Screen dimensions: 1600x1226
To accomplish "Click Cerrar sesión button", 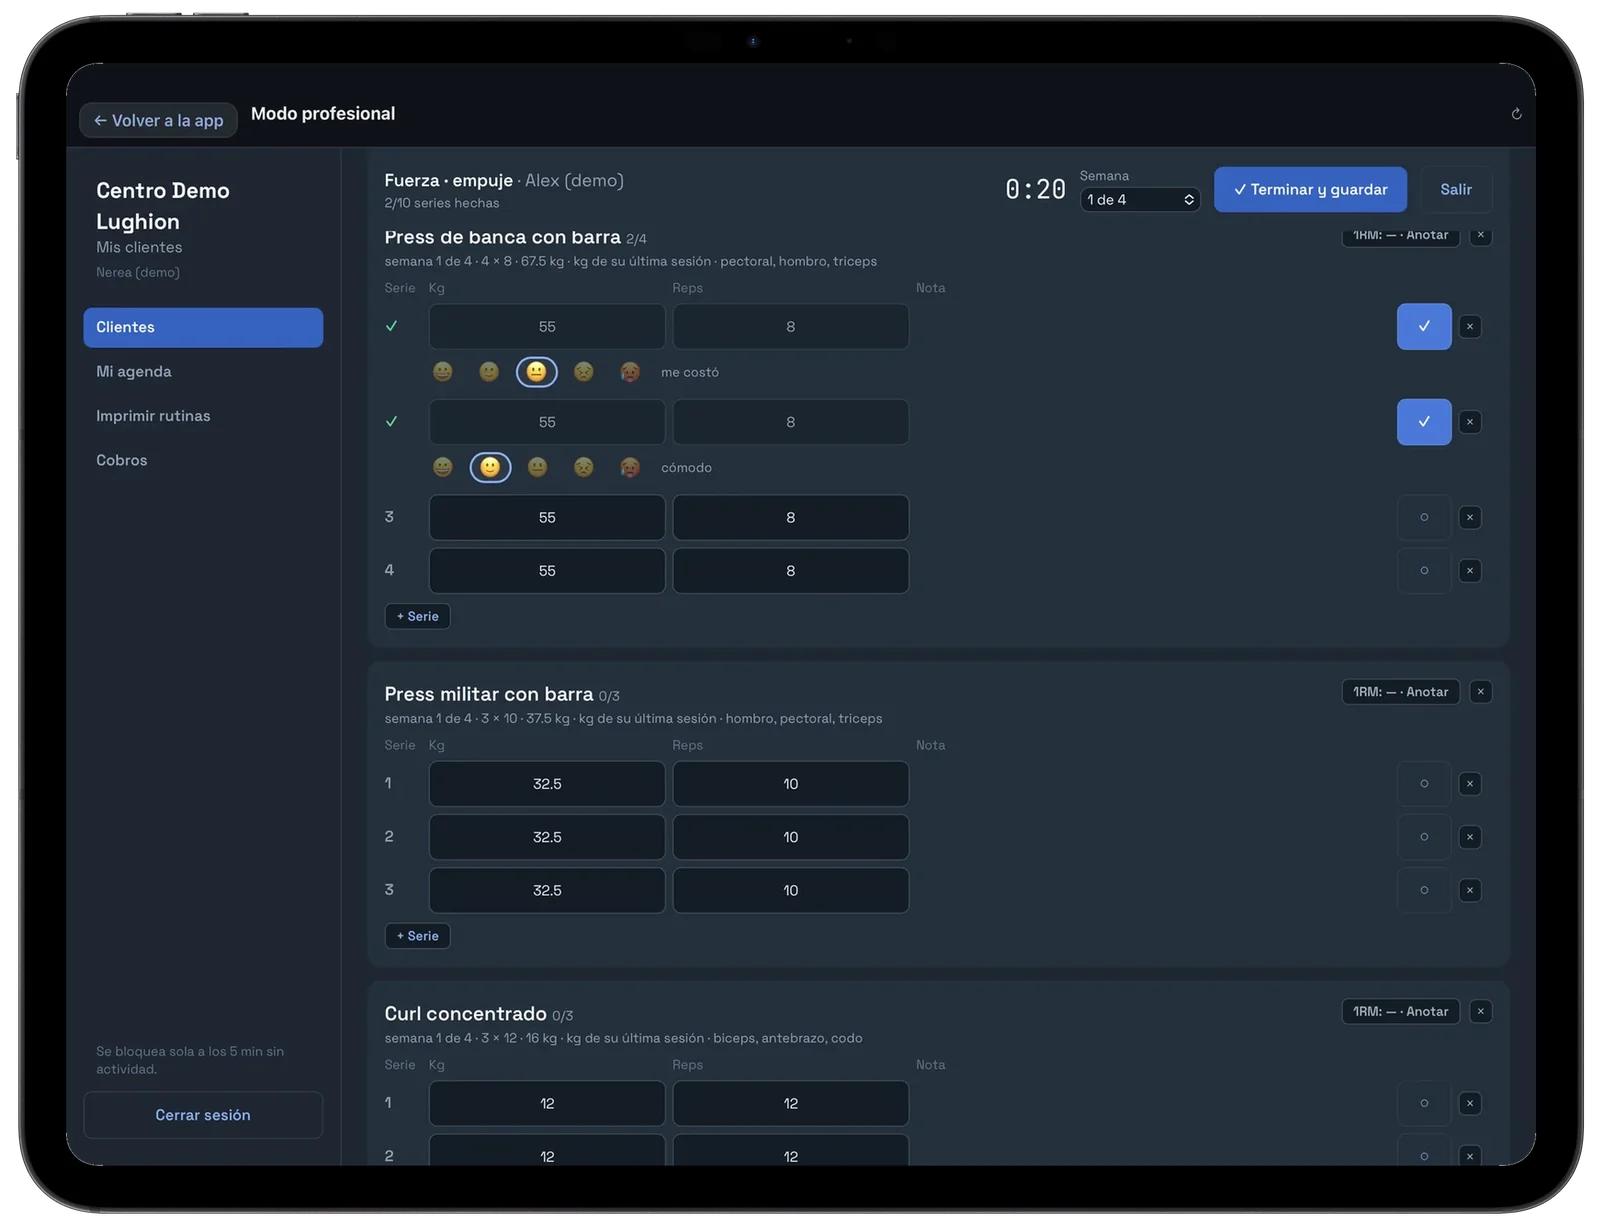I will click(x=203, y=1114).
